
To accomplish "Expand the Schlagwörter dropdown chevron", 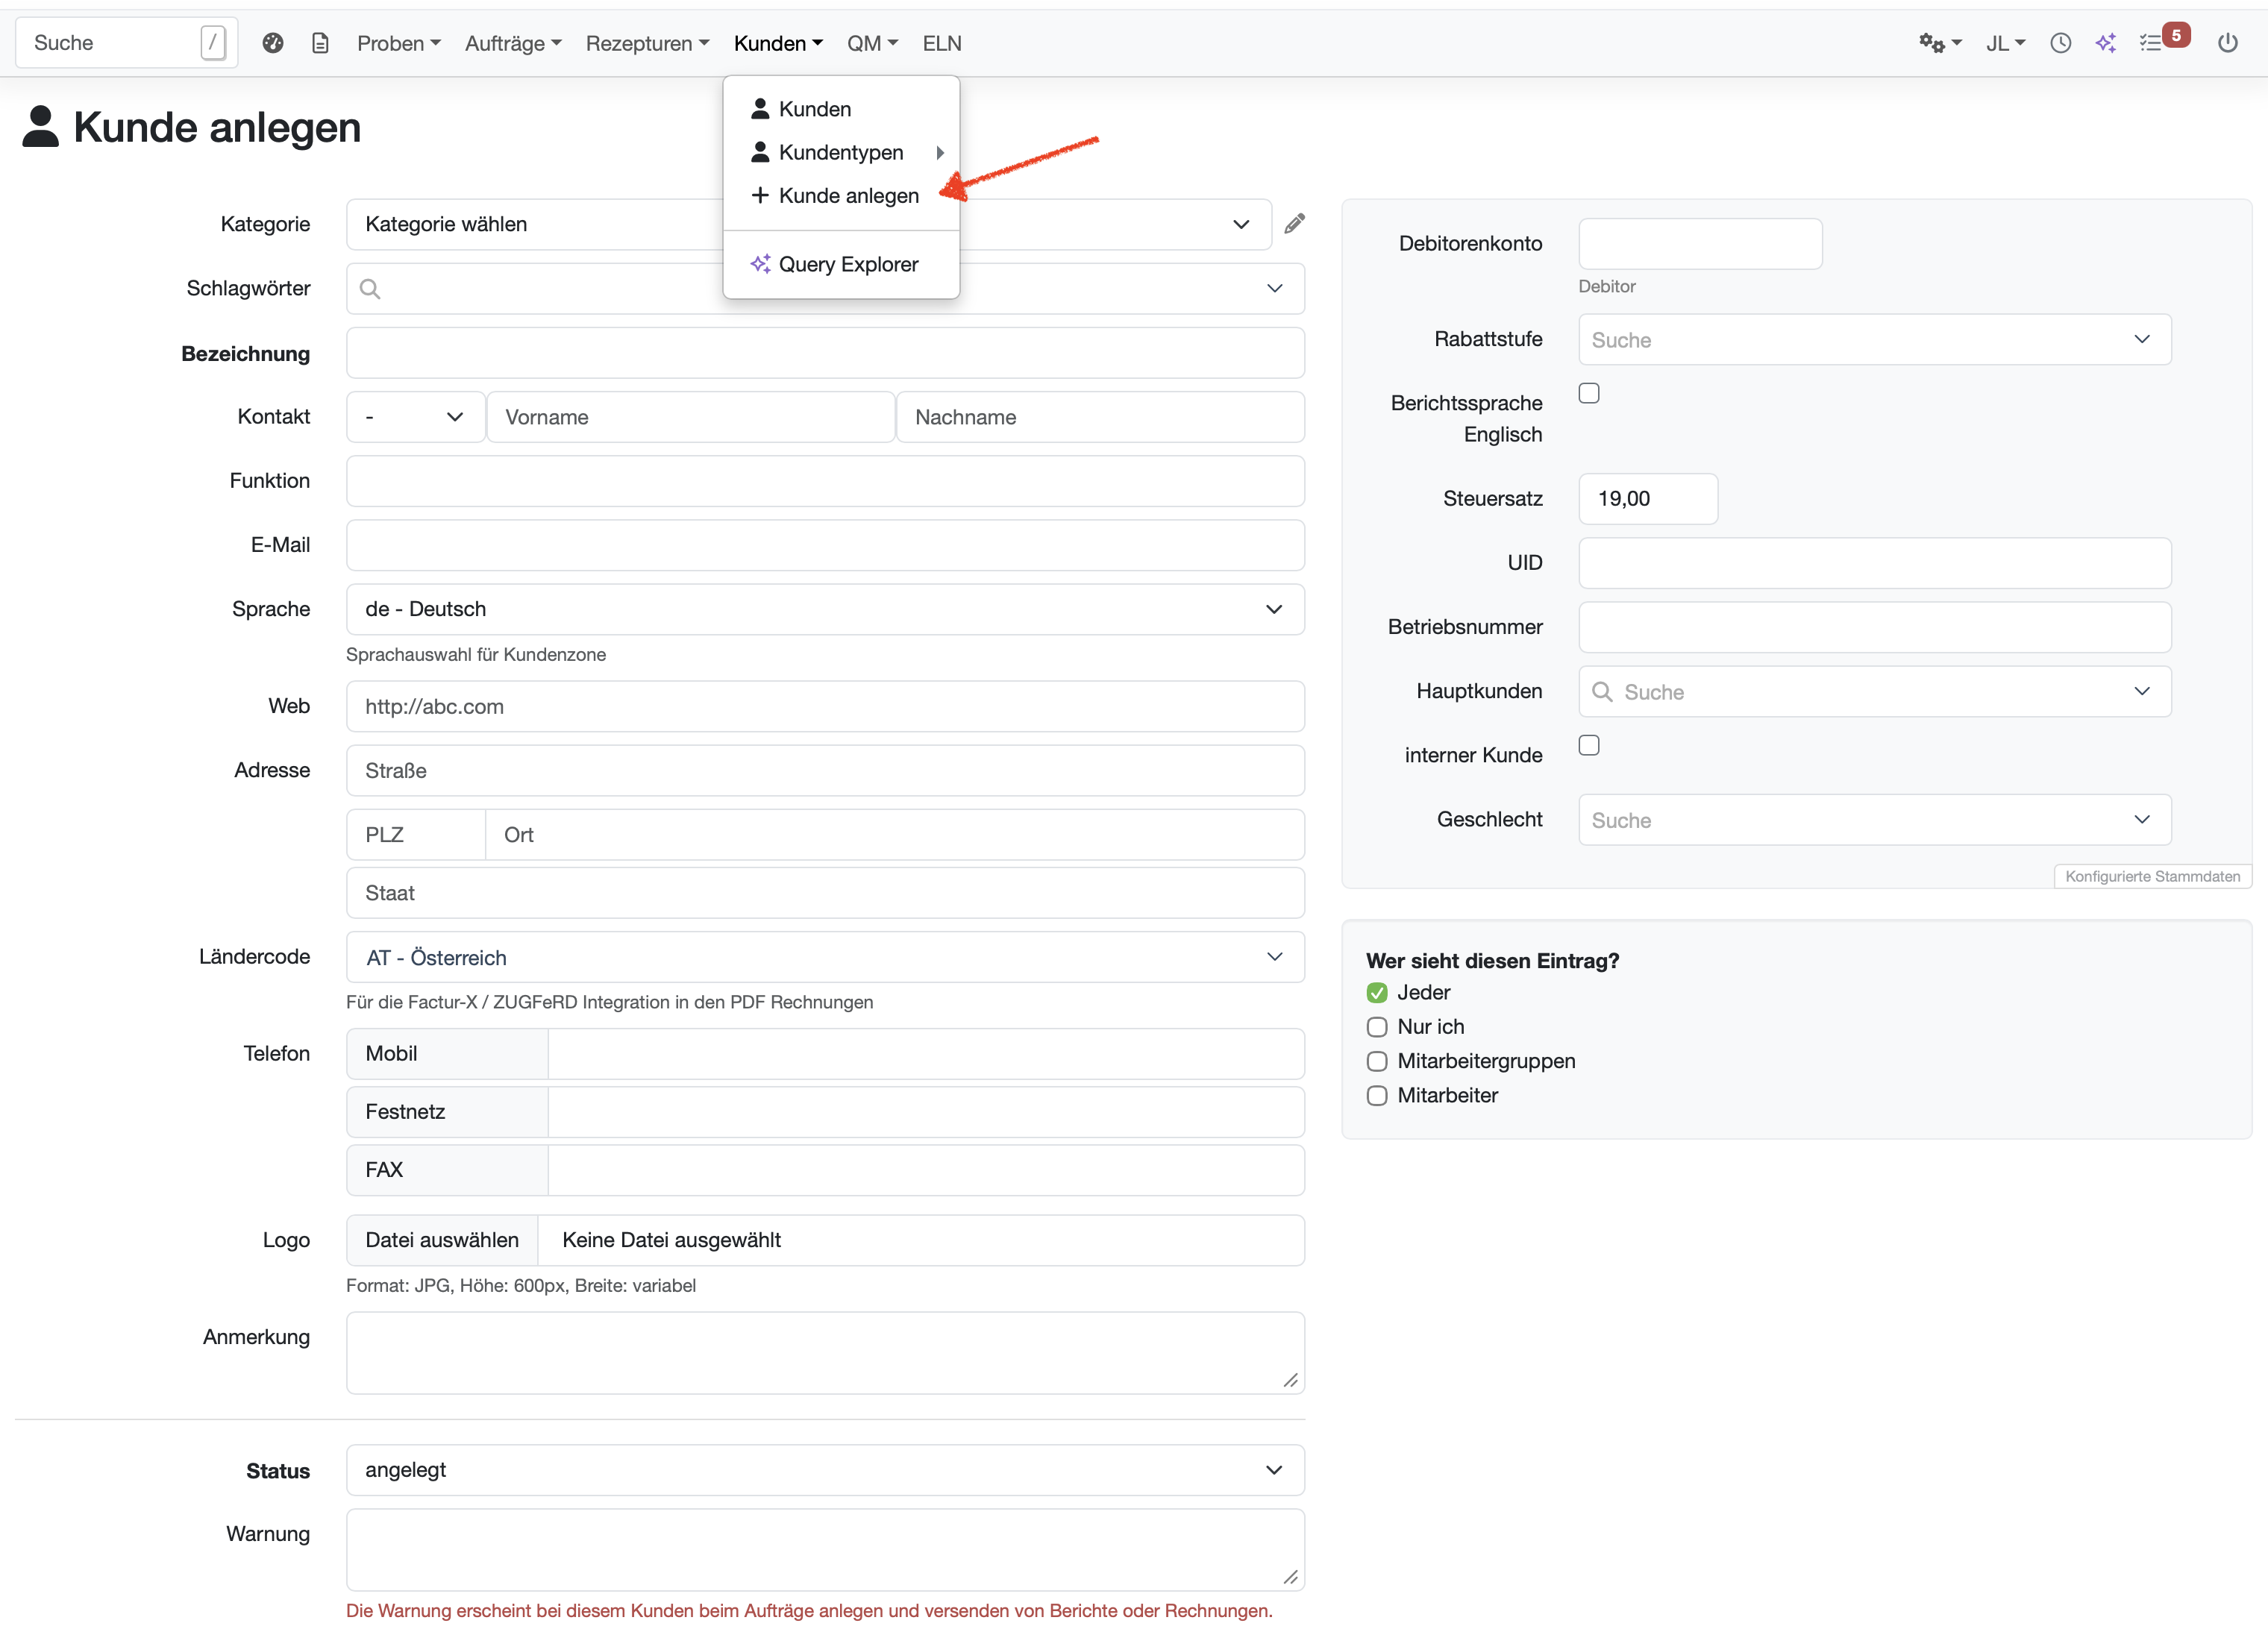I will click(x=1274, y=289).
